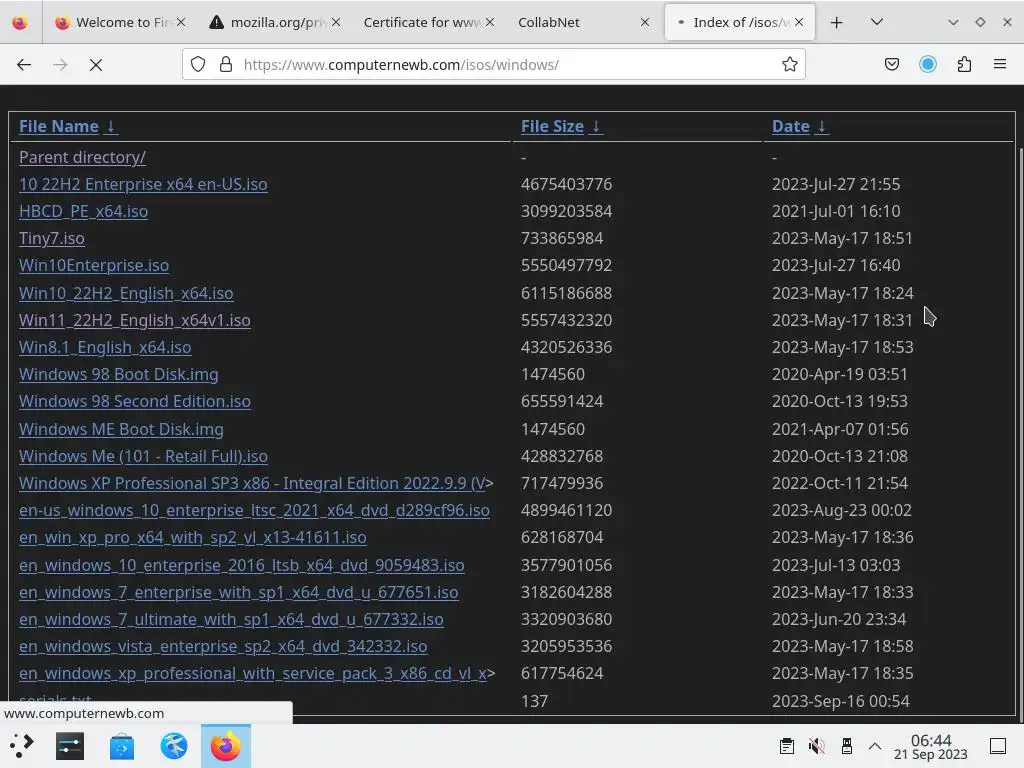
Task: Open the Tiny7.iso link
Action: [52, 238]
